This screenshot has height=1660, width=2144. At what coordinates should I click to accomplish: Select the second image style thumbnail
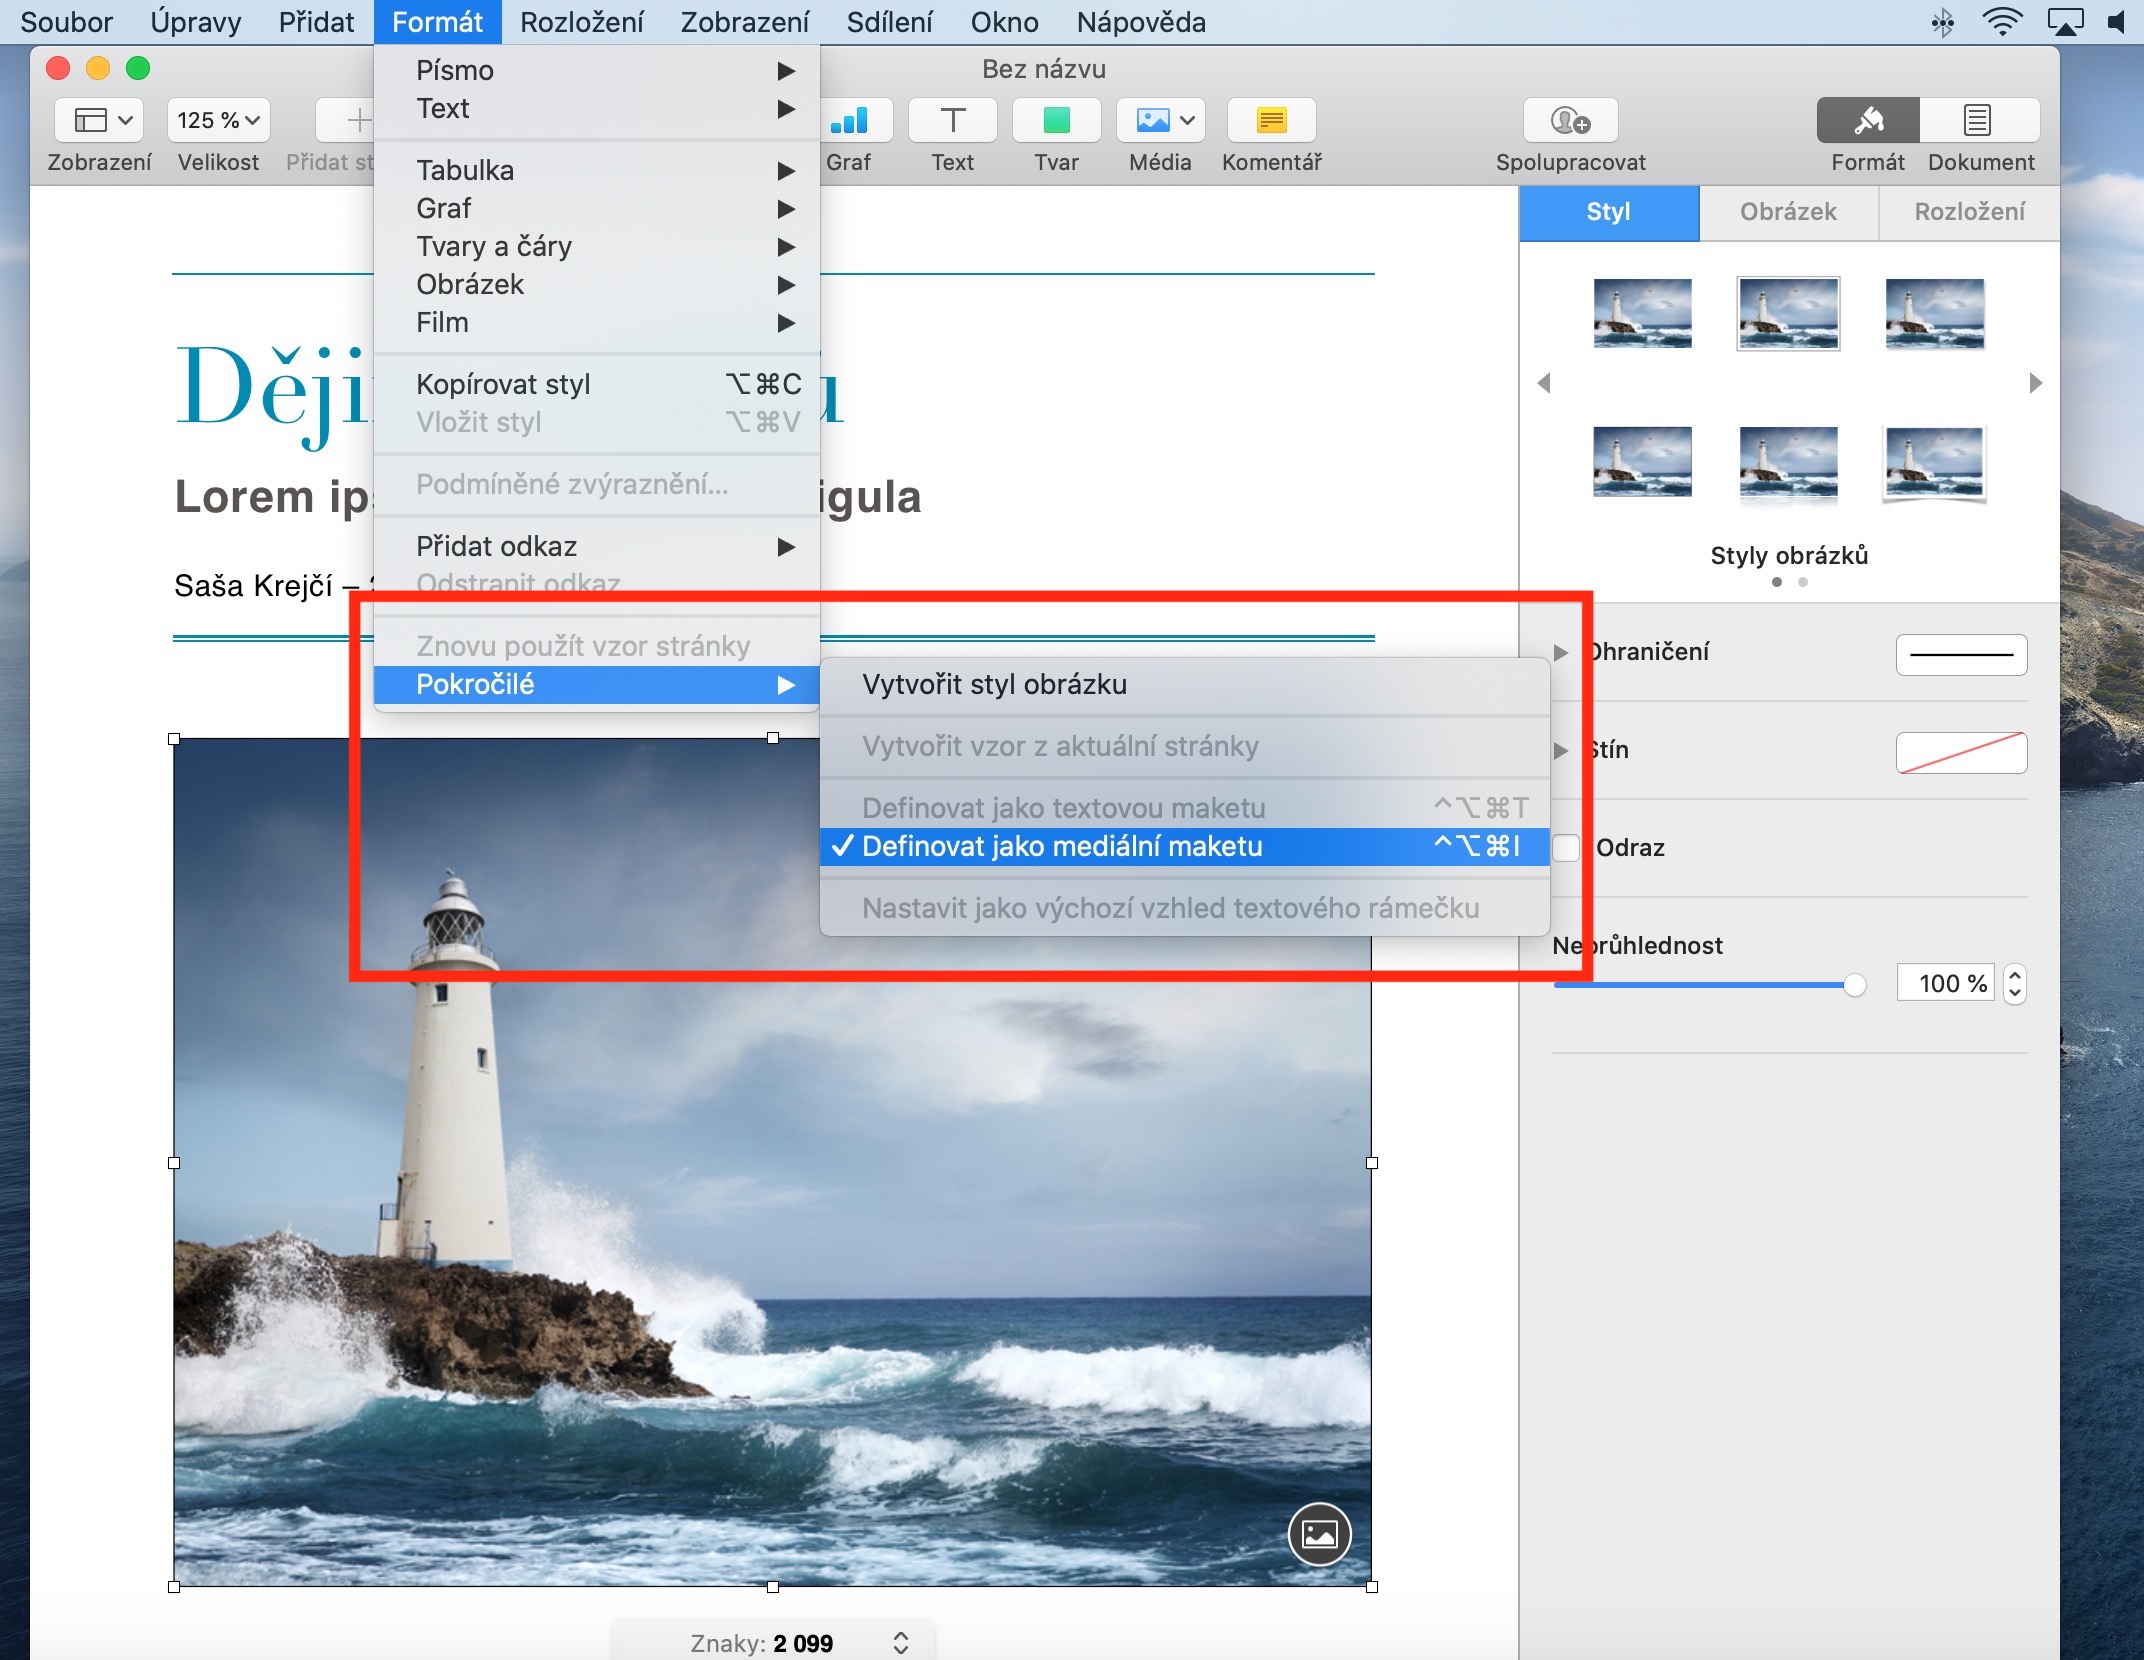(x=1788, y=313)
